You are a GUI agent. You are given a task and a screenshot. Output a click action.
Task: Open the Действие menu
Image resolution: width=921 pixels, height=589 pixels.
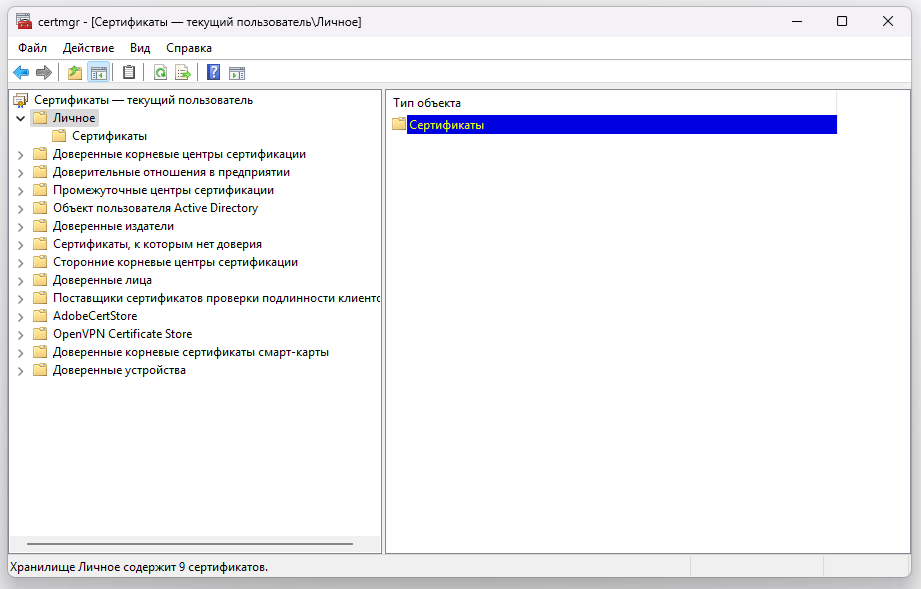(88, 48)
